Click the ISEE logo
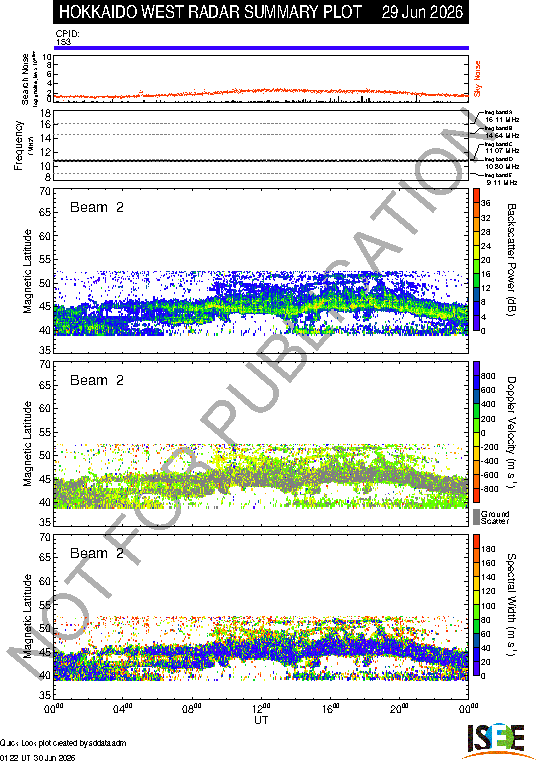This screenshot has width=536, height=761. pyautogui.click(x=495, y=740)
